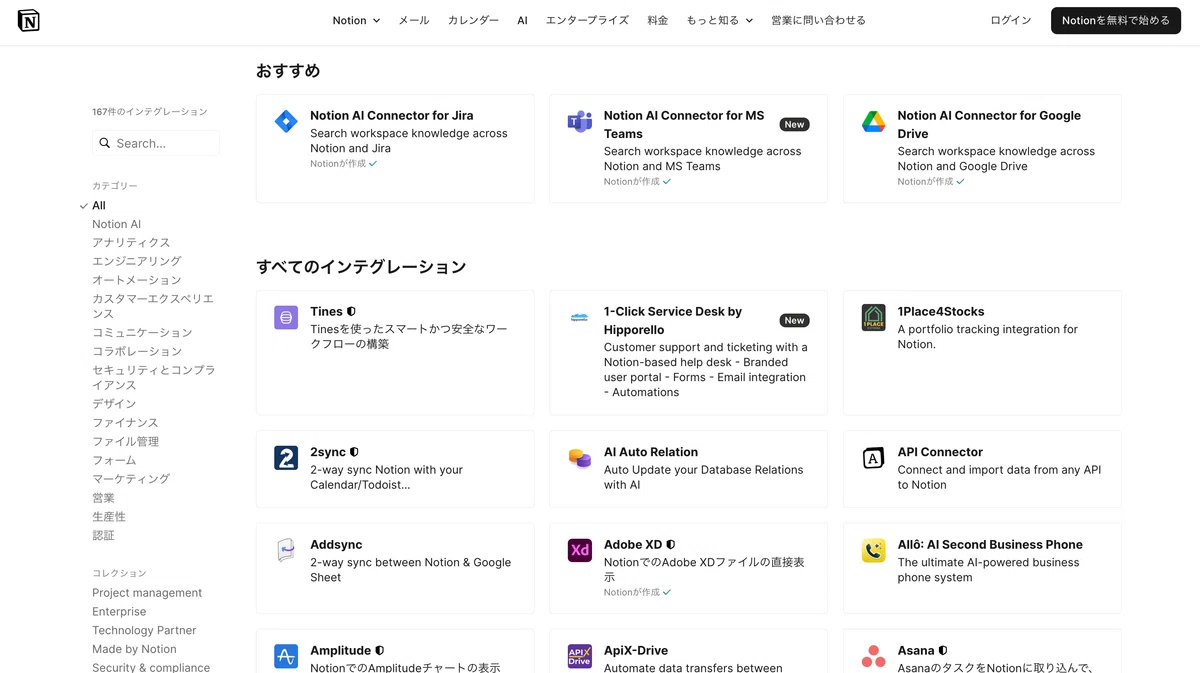Click the MS Teams connector icon
Screen dimensions: 1200x673
(x=580, y=122)
